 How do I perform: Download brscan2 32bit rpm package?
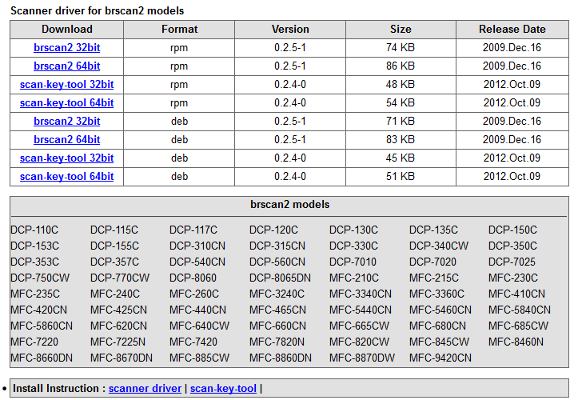click(x=67, y=48)
